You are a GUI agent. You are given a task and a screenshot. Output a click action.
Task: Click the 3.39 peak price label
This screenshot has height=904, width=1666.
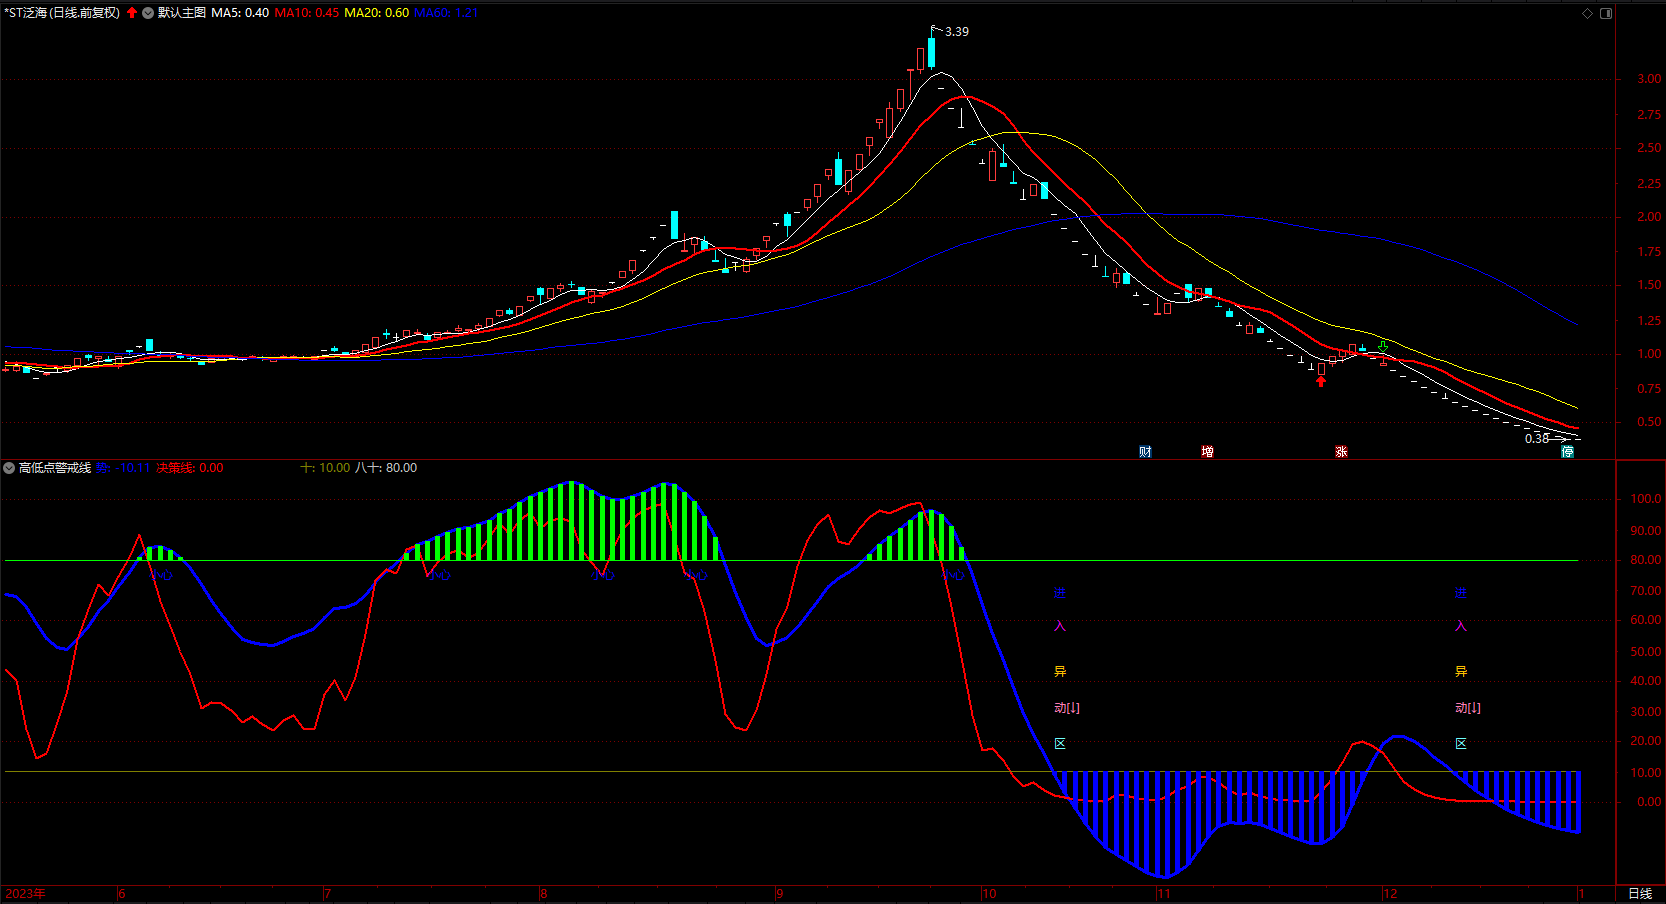pos(956,32)
